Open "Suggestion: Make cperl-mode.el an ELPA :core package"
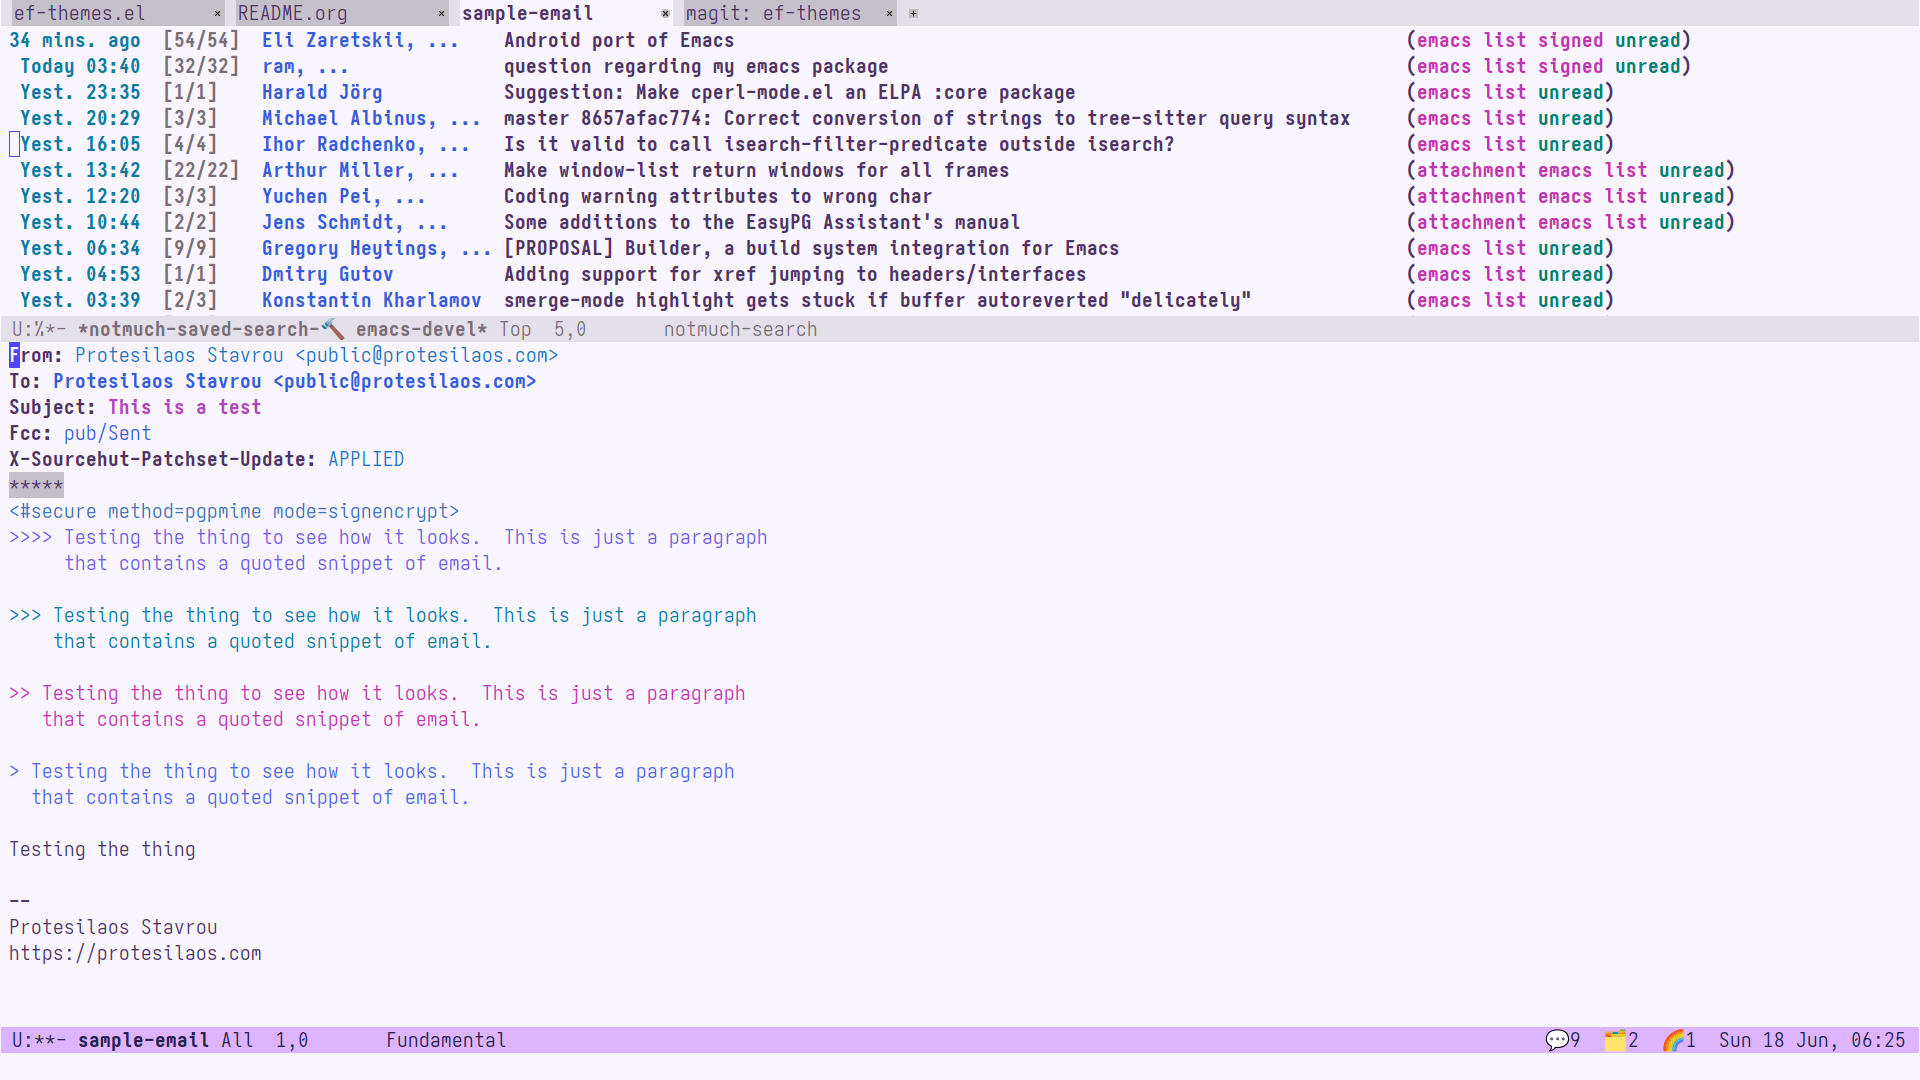 [790, 92]
